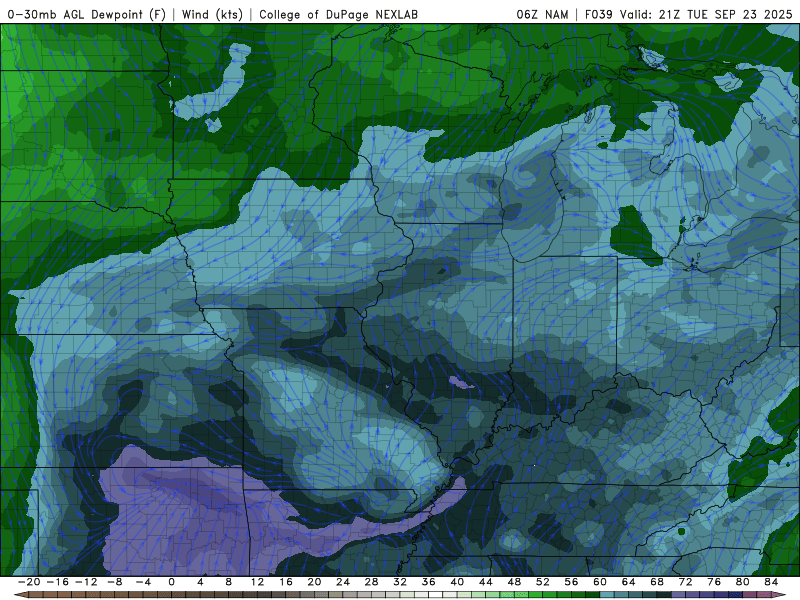The image size is (800, 600).
Task: Click the 0 label on the color scale
Action: click(x=171, y=582)
